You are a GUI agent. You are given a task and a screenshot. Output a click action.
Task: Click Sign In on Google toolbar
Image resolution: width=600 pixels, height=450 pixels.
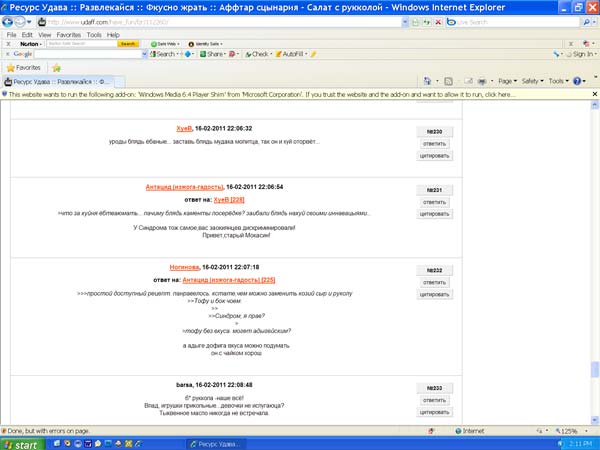[581, 54]
